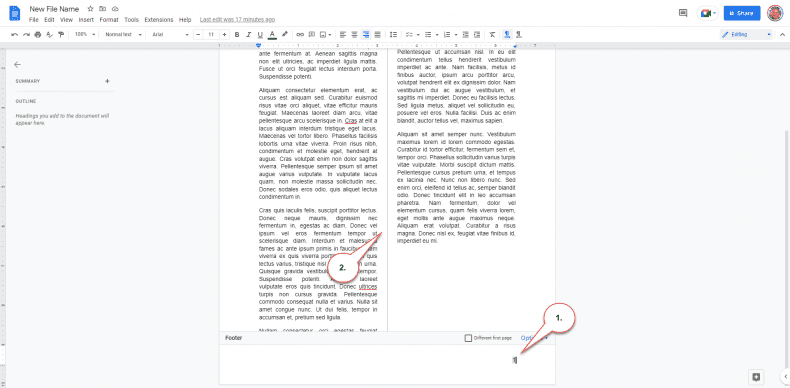
Task: Align text to the left
Action: pos(343,35)
